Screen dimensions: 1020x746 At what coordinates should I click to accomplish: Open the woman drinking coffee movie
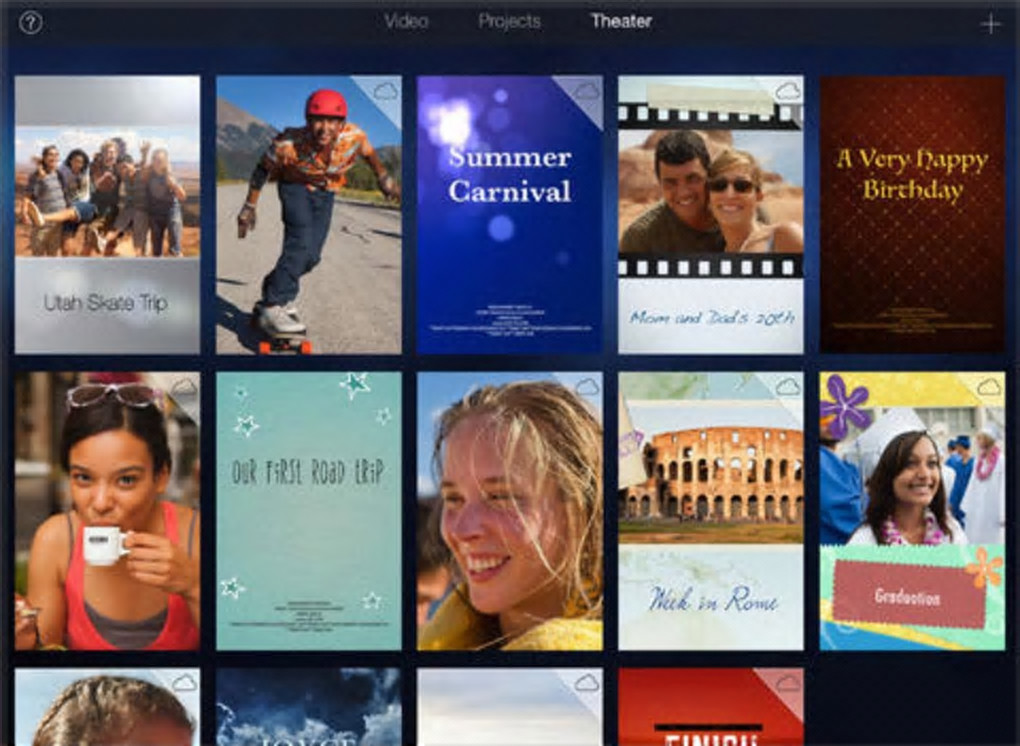click(107, 511)
